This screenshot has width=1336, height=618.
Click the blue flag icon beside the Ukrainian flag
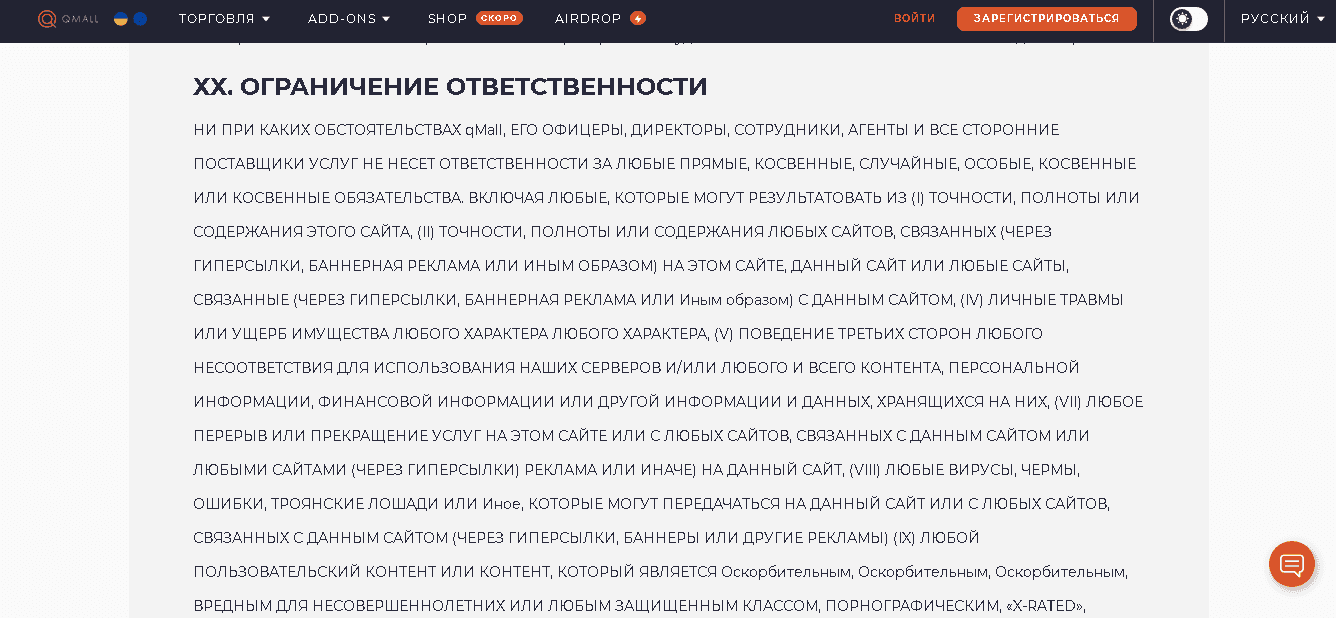[x=140, y=19]
